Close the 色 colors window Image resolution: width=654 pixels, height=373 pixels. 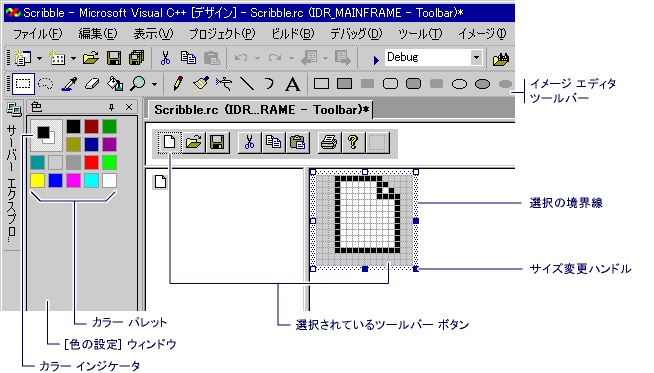point(129,107)
